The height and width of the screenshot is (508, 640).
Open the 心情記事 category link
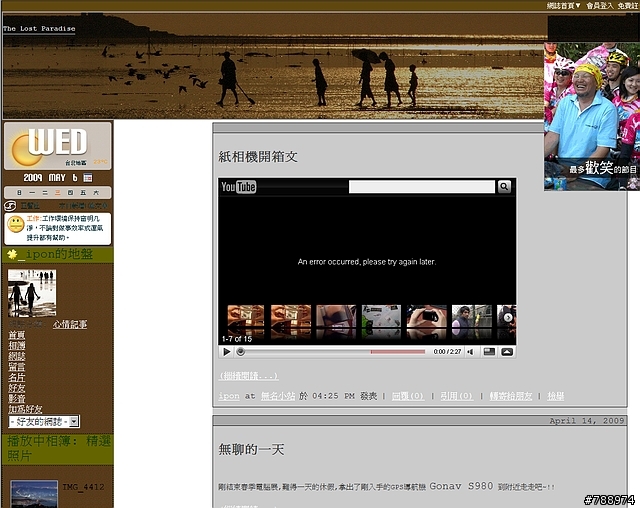[70, 324]
